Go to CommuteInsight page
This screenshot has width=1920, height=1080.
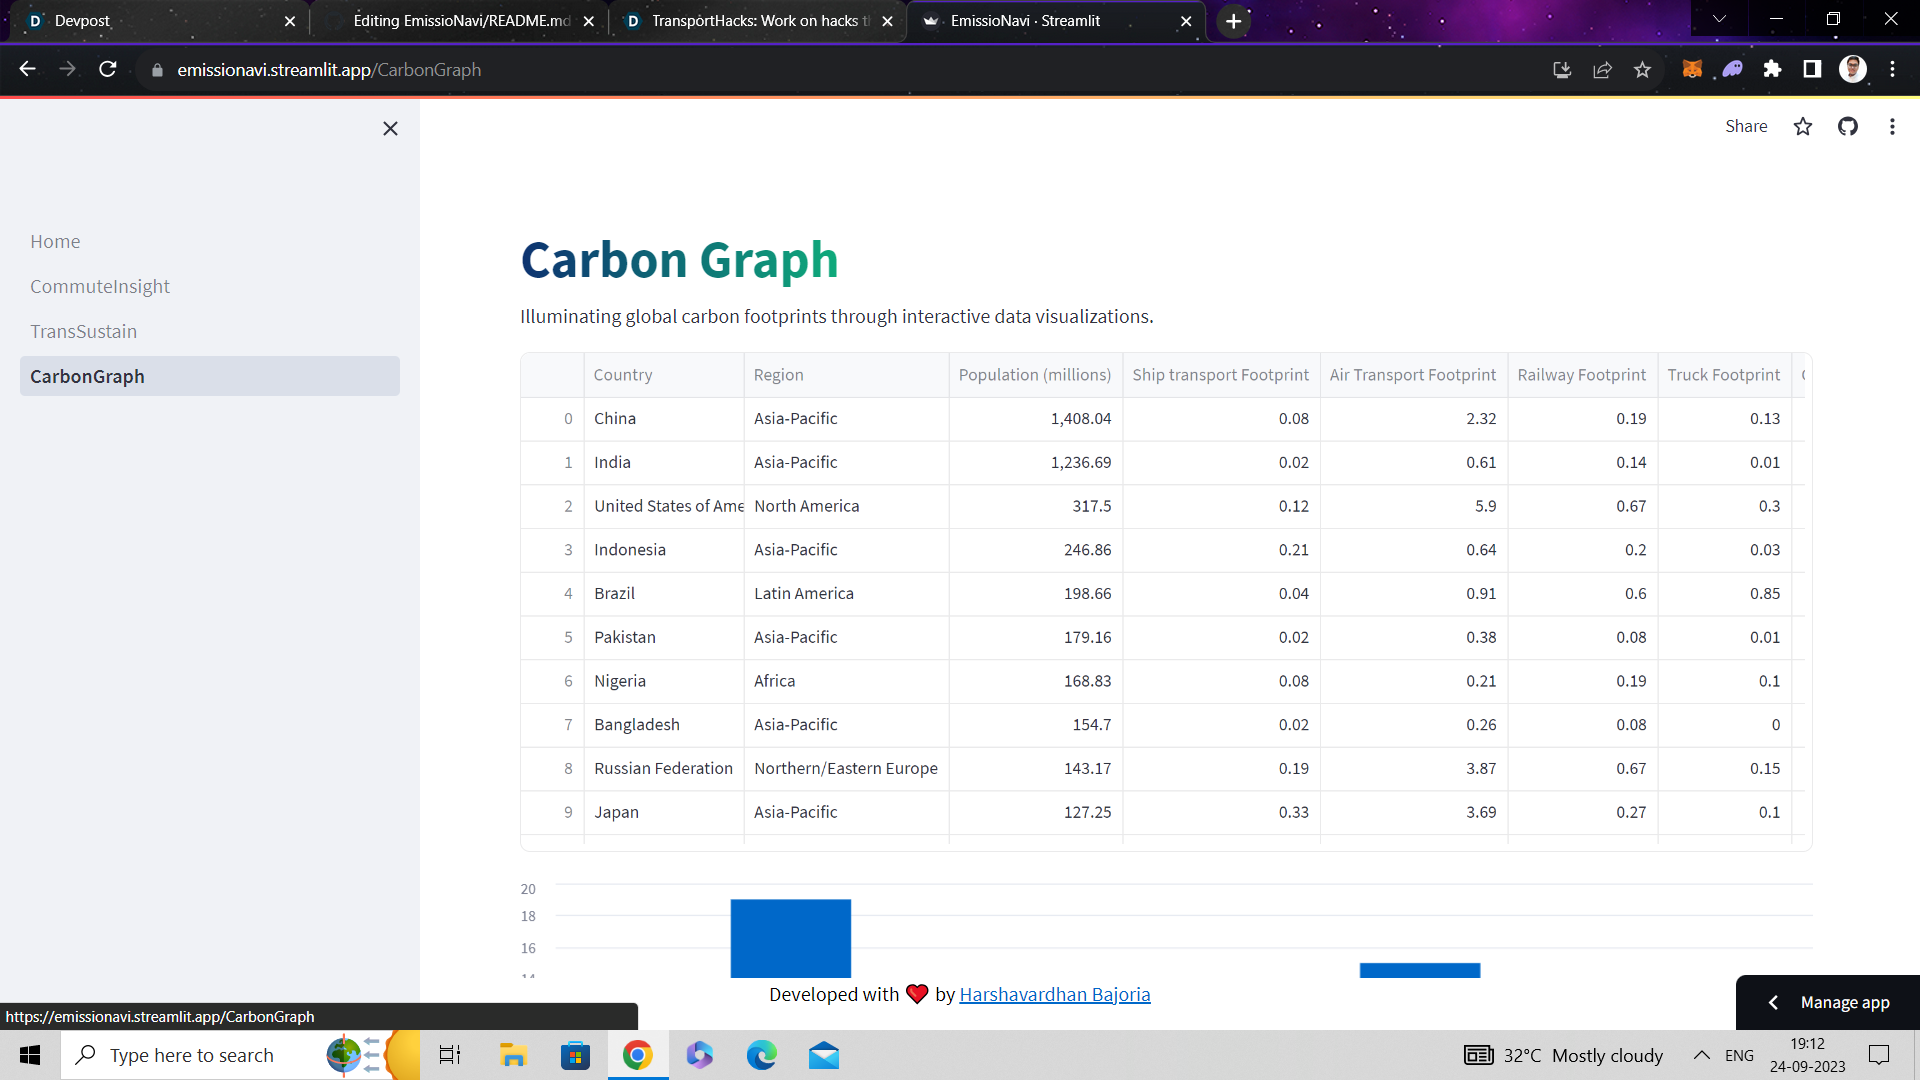[100, 286]
